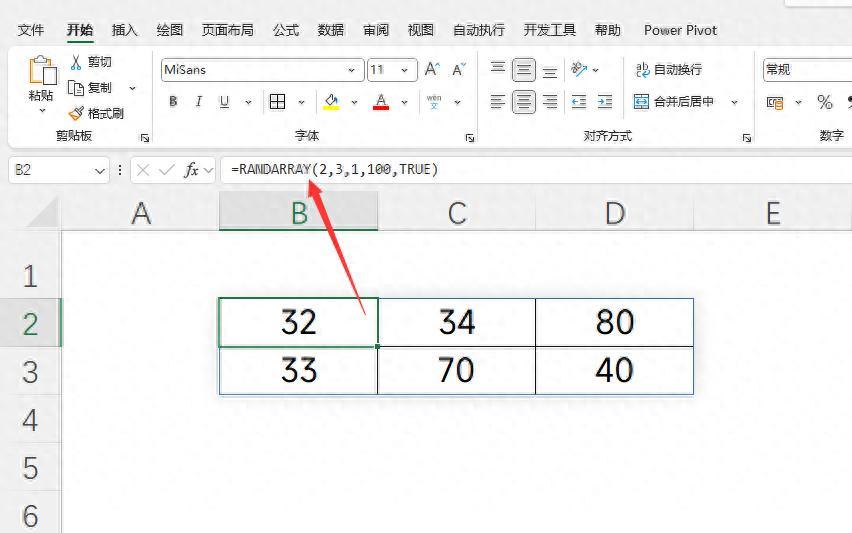Open Font settings dialog launcher
This screenshot has width=852, height=533.
tap(470, 138)
